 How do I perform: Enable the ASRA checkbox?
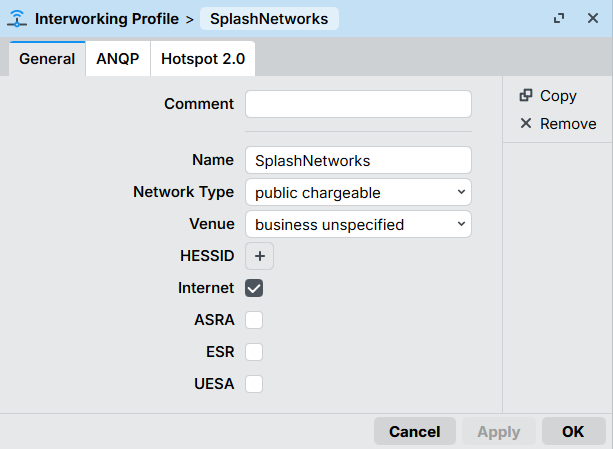254,320
